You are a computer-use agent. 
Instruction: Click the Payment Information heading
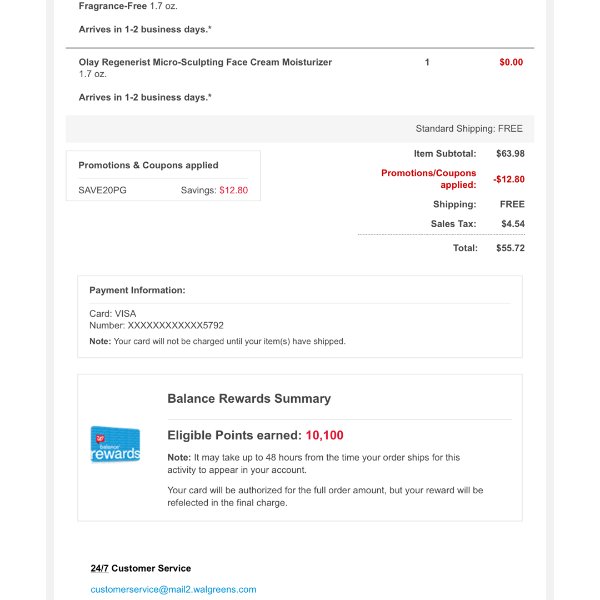(x=137, y=290)
